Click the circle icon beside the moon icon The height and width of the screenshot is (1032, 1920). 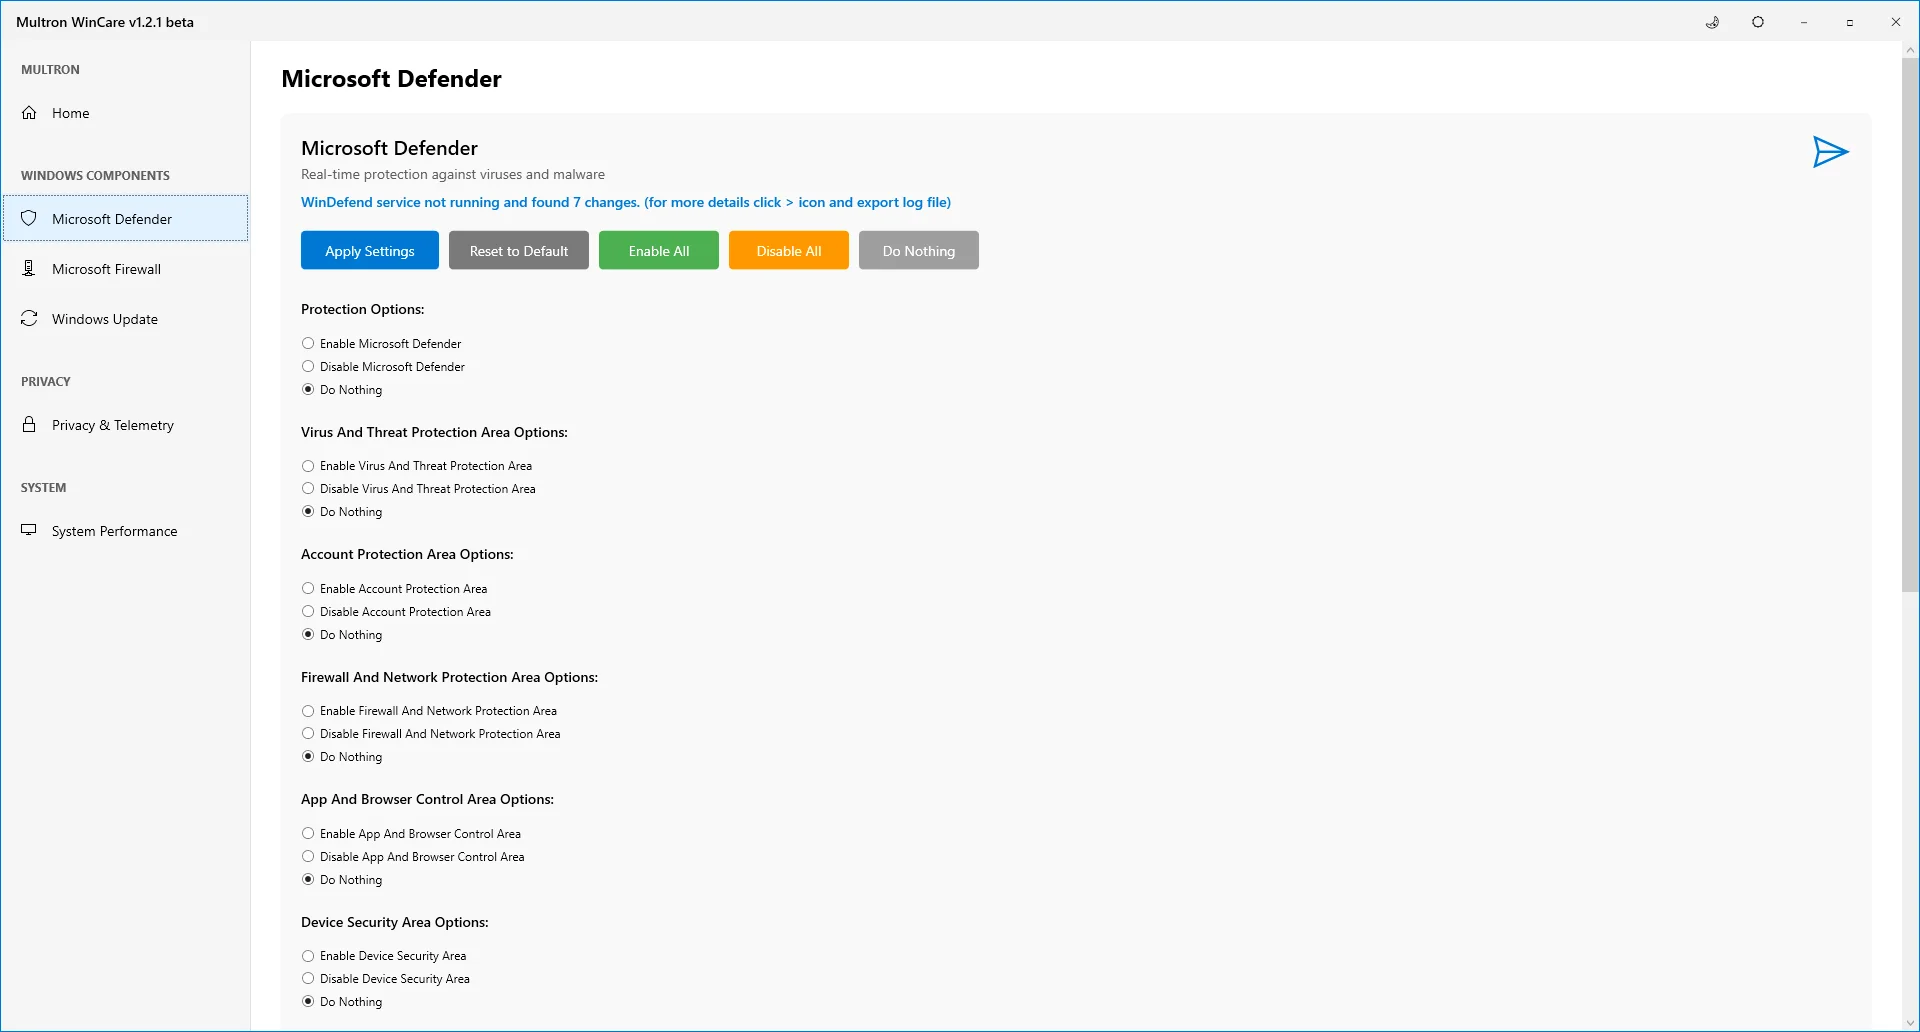1758,22
